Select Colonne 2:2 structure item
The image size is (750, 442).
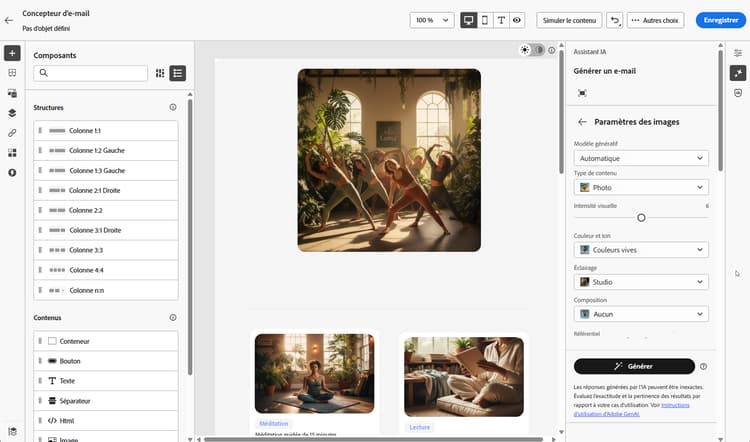click(x=106, y=210)
